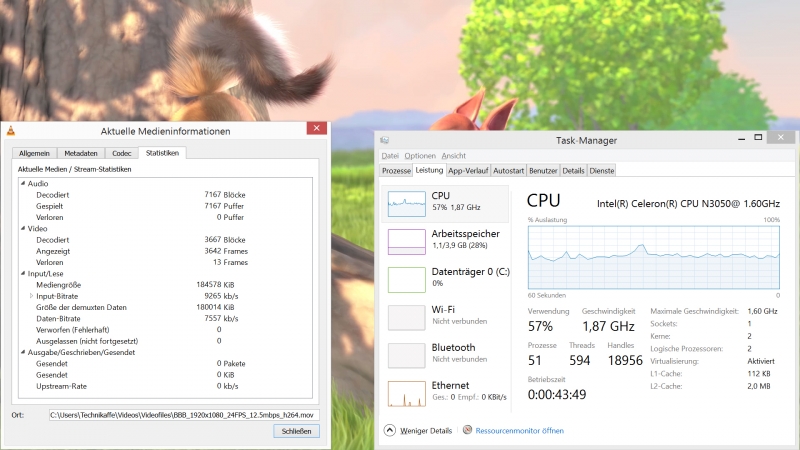Click the Ort file path field

pyautogui.click(x=184, y=415)
